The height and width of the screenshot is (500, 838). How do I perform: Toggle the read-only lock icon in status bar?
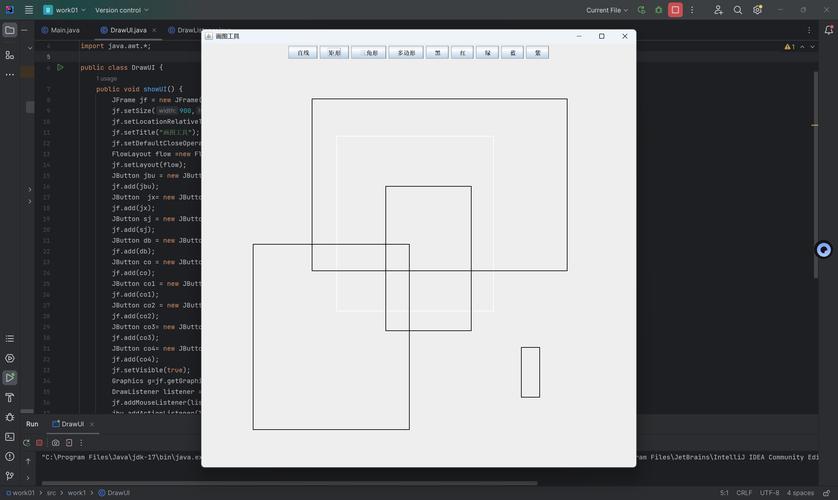(x=827, y=493)
